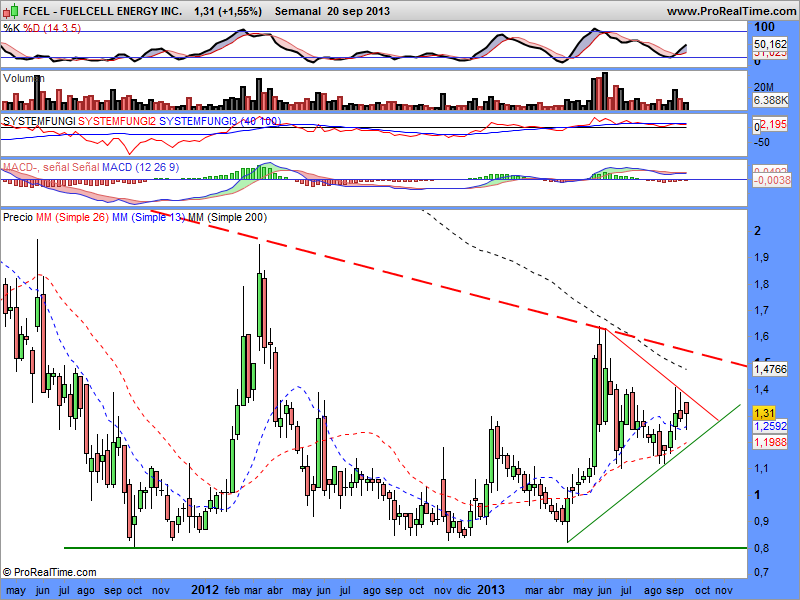Viewport: 800px width, 600px height.
Task: Select the MM (Simple 200) label
Action: (228, 217)
